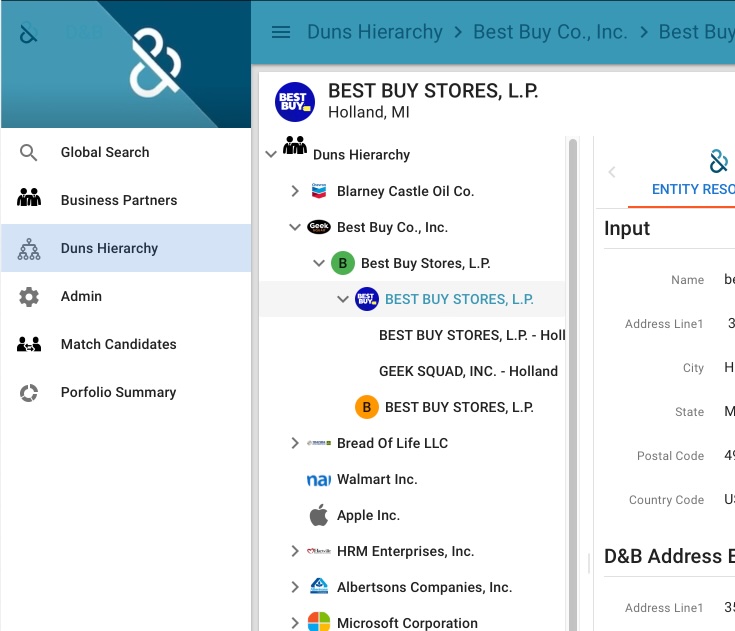Click Duns Hierarchy breadcrumb link

[x=375, y=32]
